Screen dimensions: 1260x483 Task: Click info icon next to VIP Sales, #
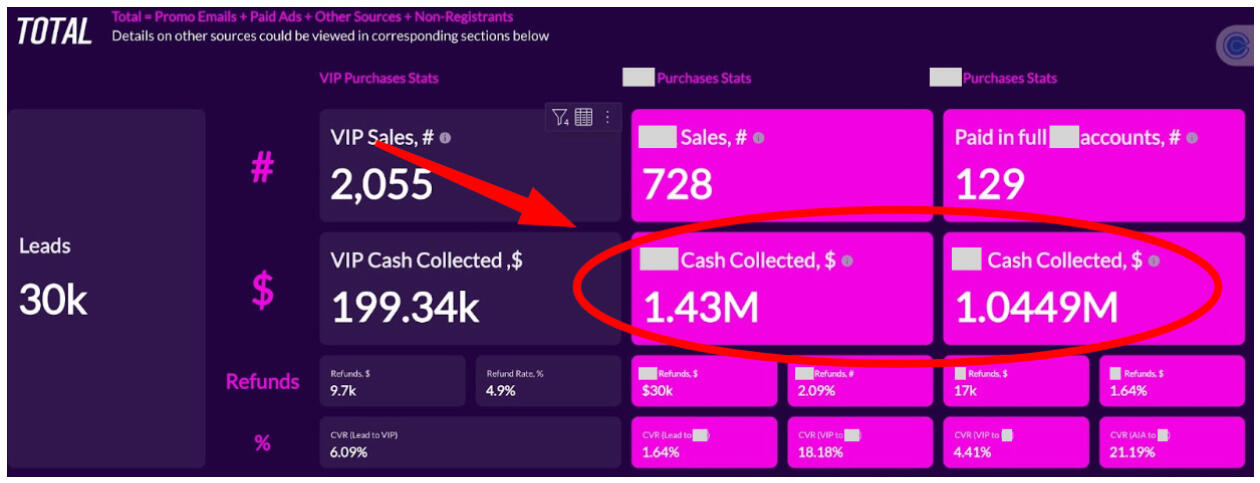coord(445,138)
